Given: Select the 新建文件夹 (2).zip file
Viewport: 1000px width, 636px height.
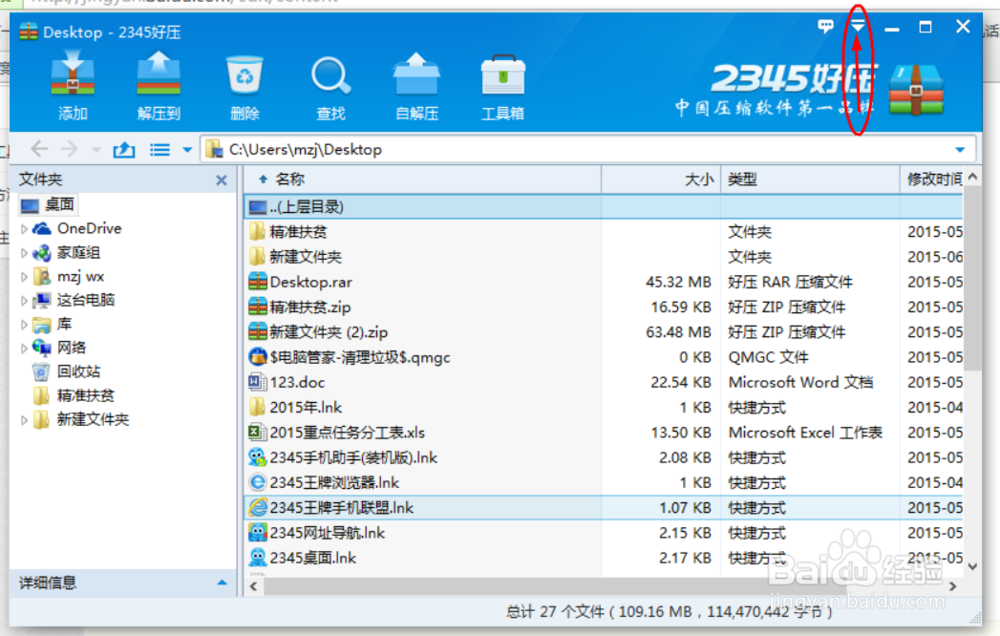Looking at the screenshot, I should click(603, 332).
